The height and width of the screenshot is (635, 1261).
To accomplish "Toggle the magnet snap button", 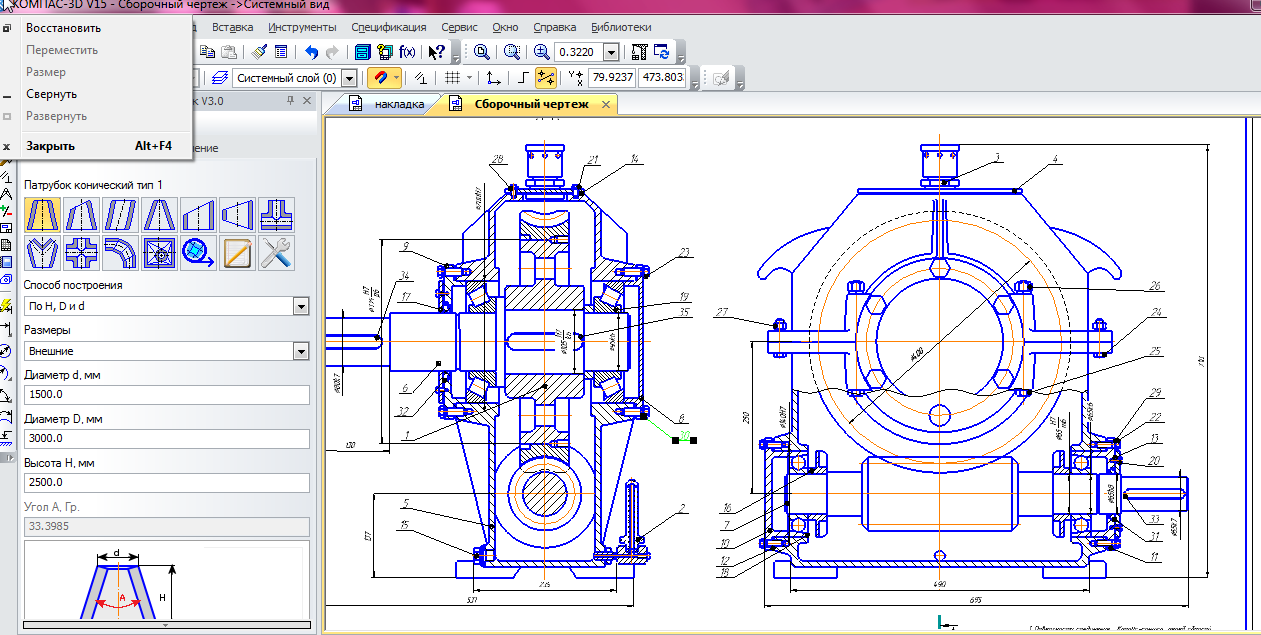I will 379,78.
